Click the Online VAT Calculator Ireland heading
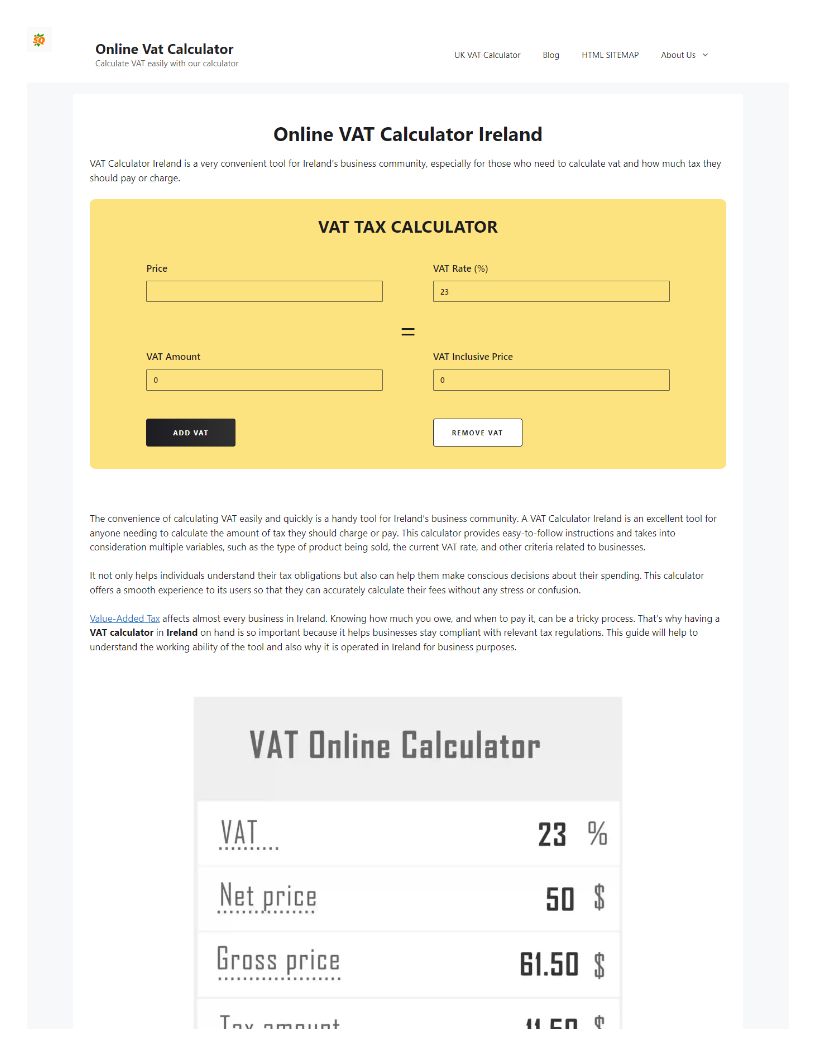Image resolution: width=816 pixels, height=1056 pixels. pyautogui.click(x=408, y=134)
